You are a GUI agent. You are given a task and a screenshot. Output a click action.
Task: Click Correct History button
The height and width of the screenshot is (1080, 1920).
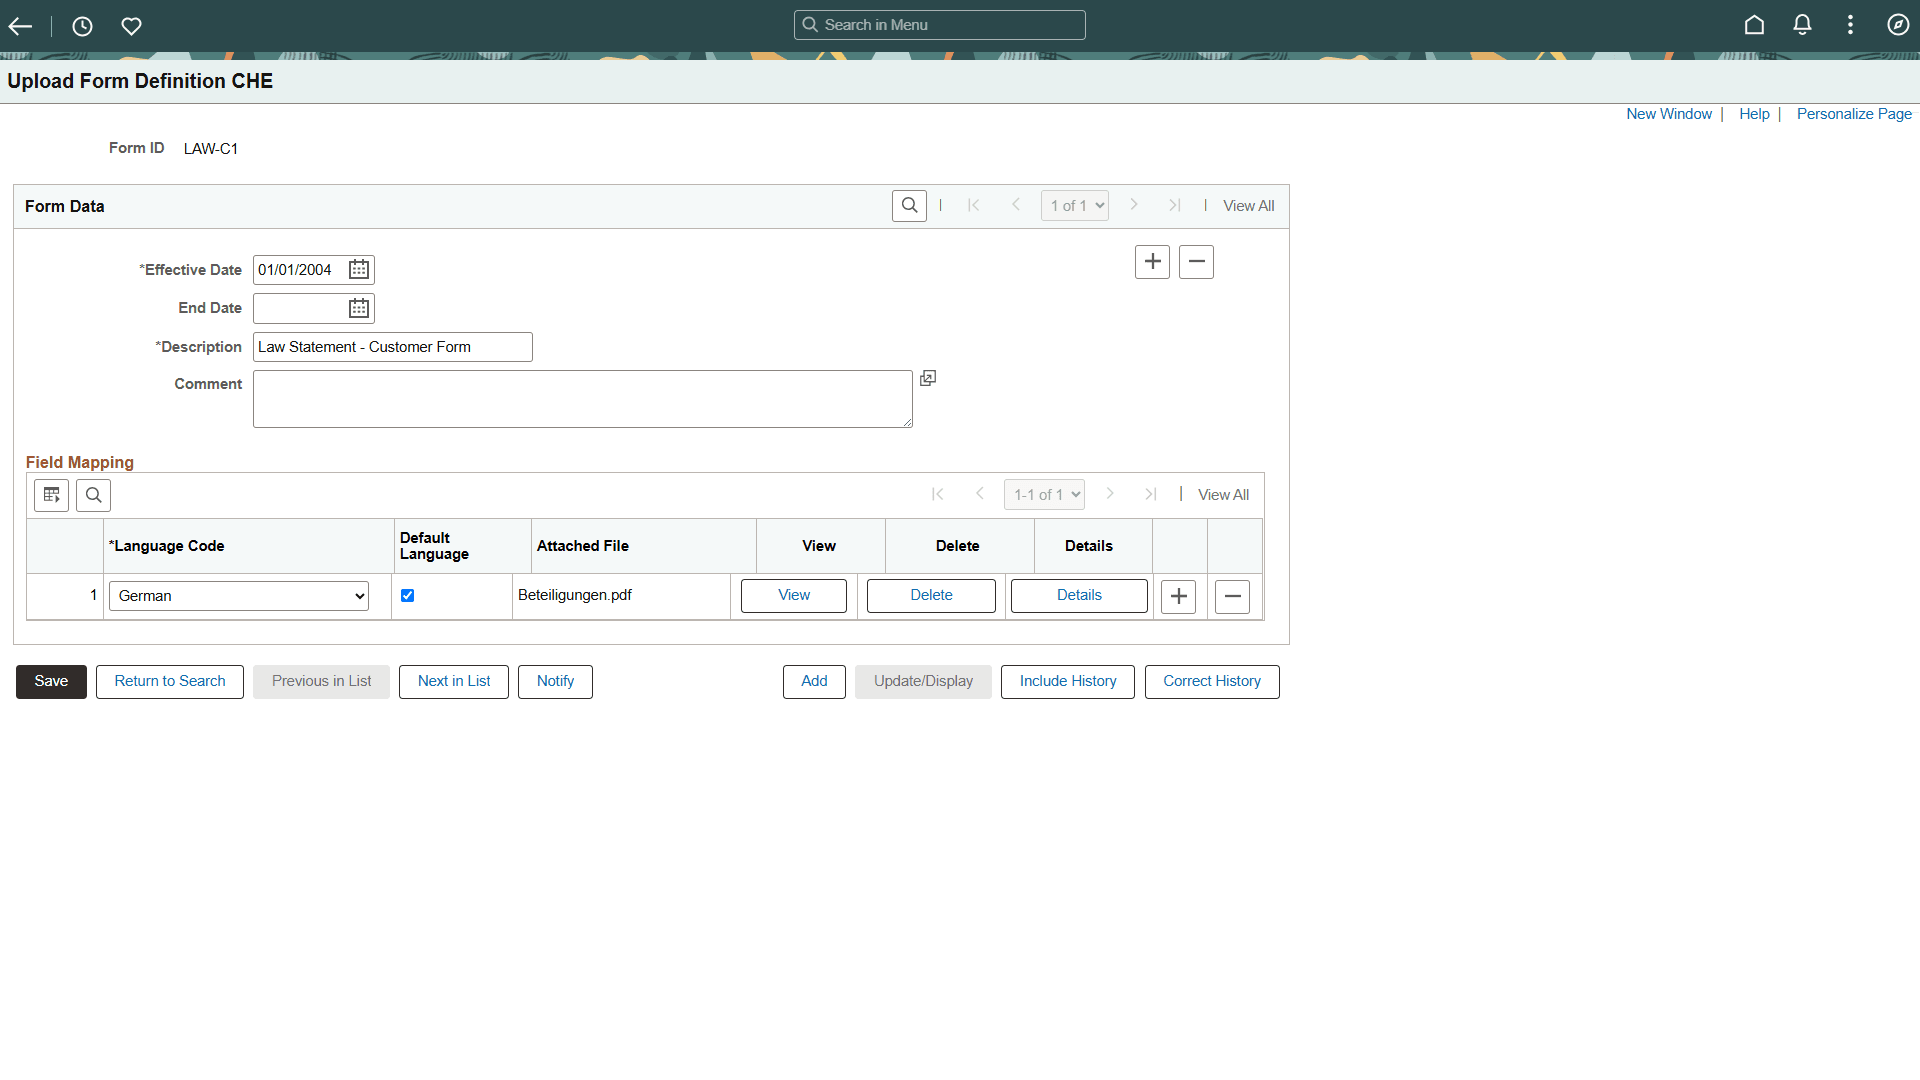[x=1212, y=682]
